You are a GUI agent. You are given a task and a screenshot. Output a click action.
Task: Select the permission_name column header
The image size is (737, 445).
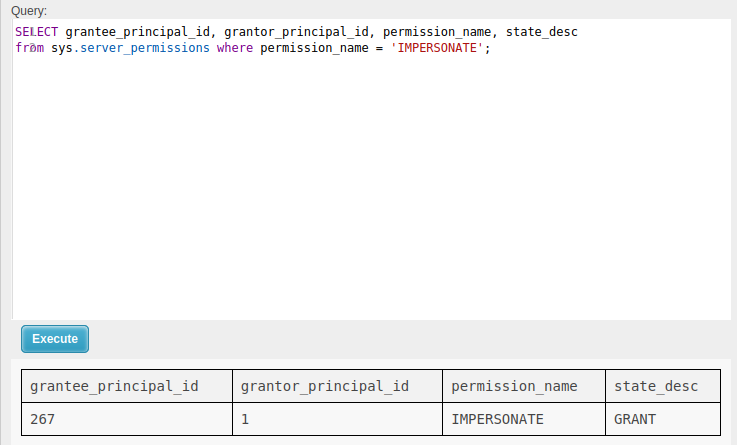pos(515,386)
